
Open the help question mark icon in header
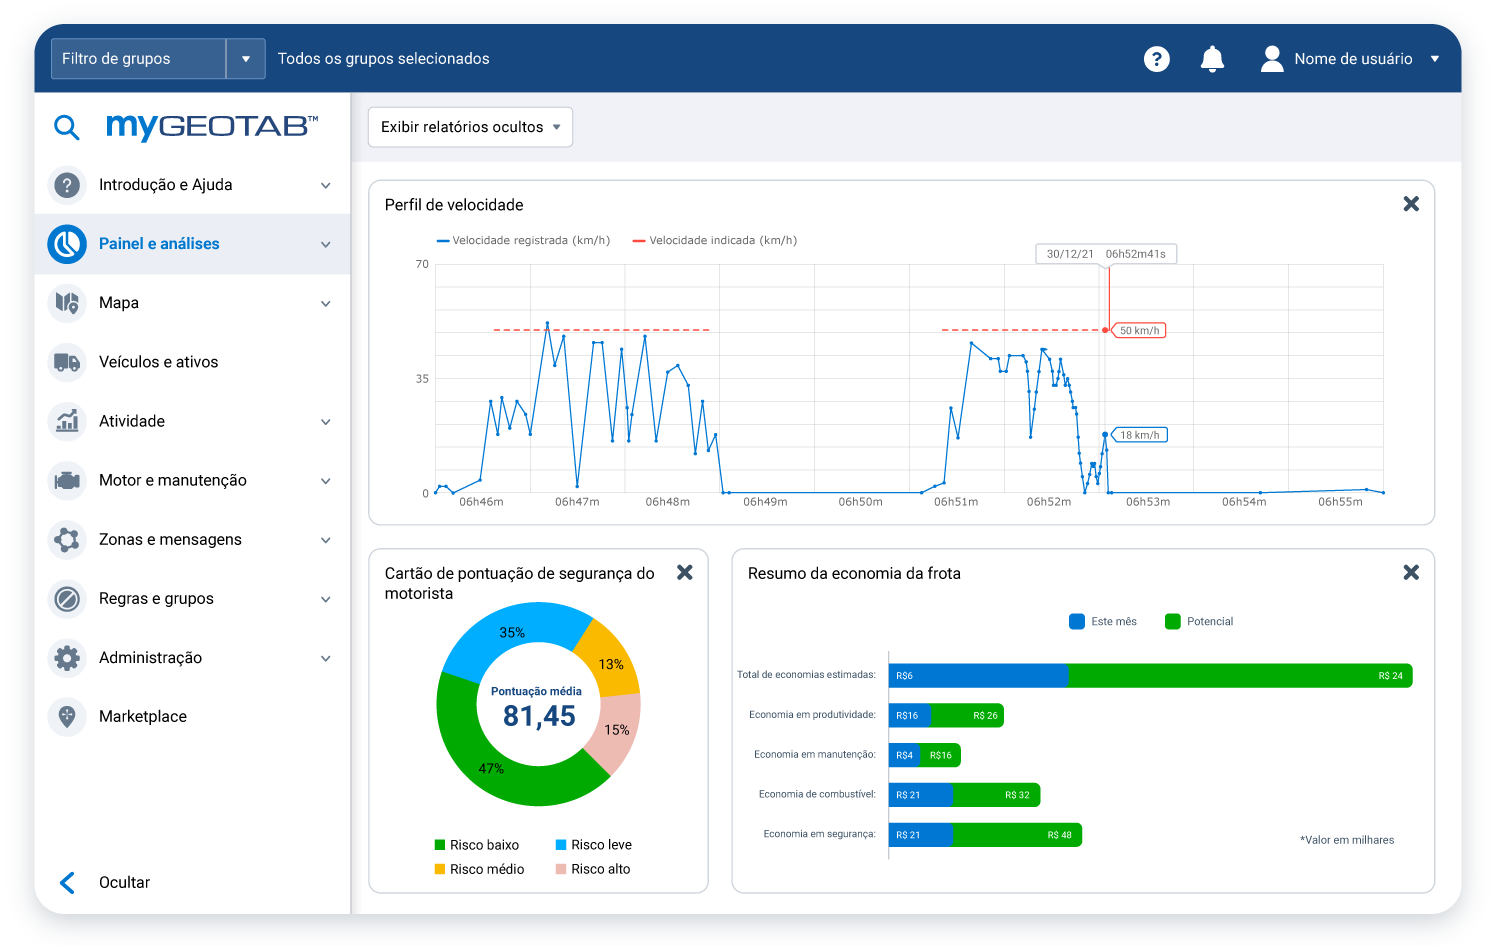click(x=1157, y=59)
